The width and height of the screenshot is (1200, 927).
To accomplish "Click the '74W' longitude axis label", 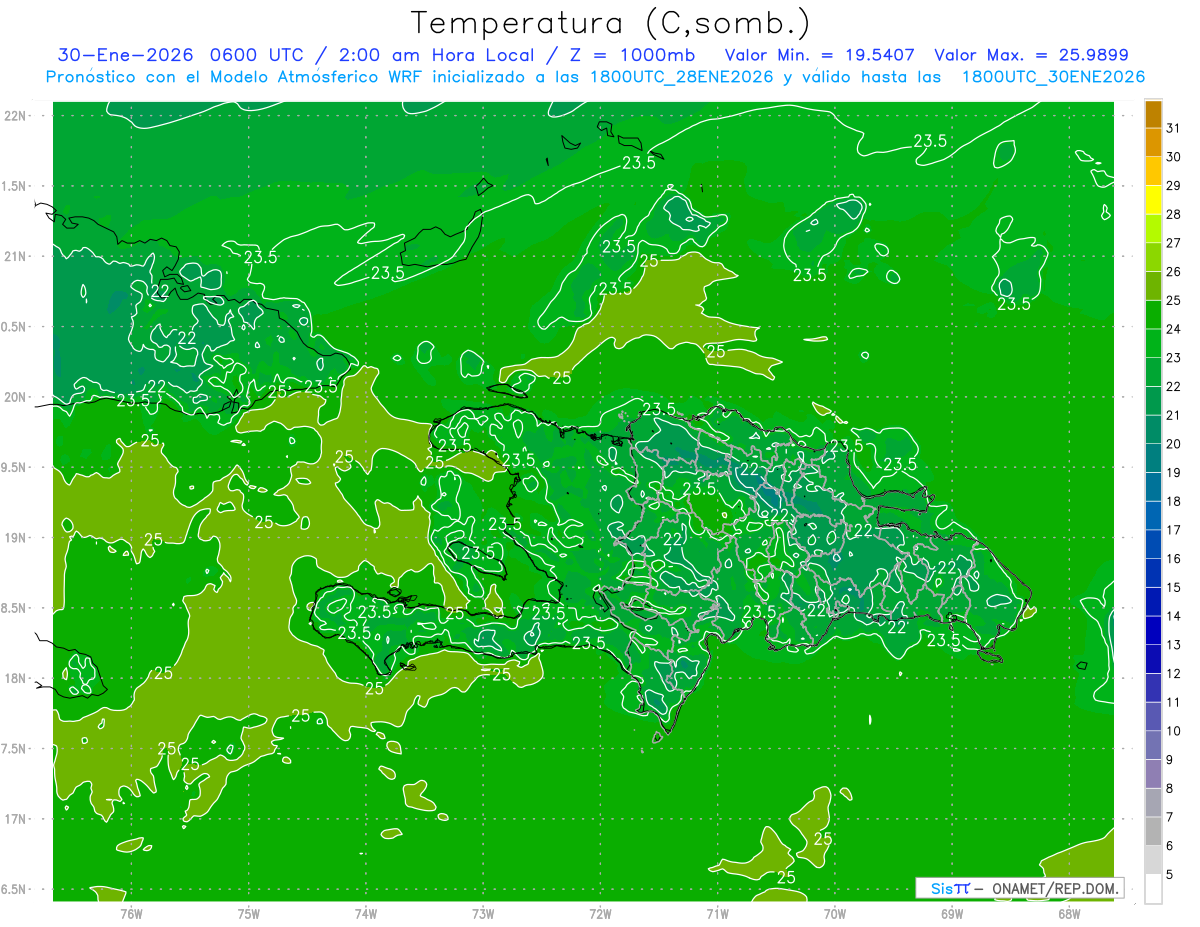I will 366,913.
